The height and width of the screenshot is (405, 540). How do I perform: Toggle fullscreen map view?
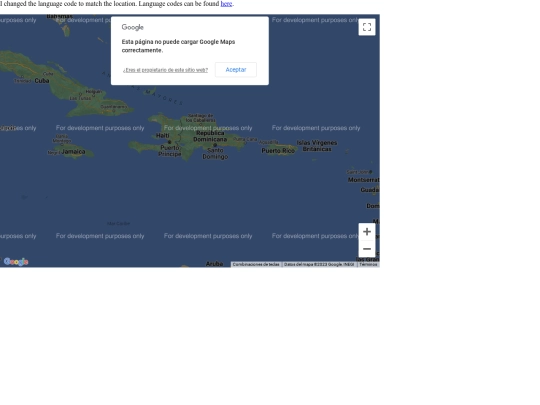pyautogui.click(x=367, y=27)
